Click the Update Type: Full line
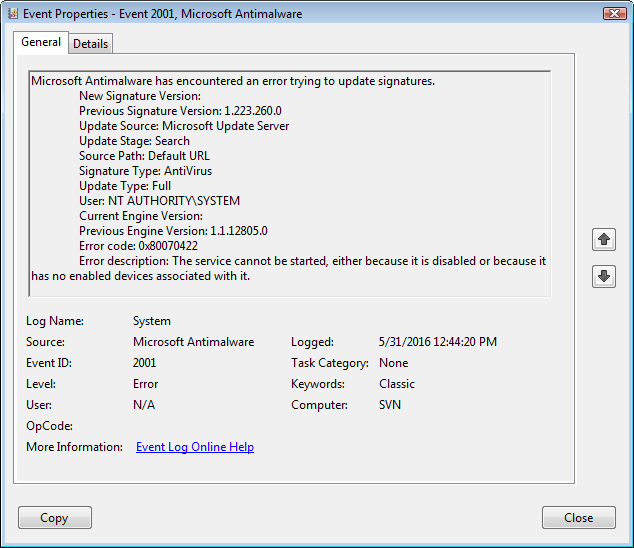 (125, 186)
